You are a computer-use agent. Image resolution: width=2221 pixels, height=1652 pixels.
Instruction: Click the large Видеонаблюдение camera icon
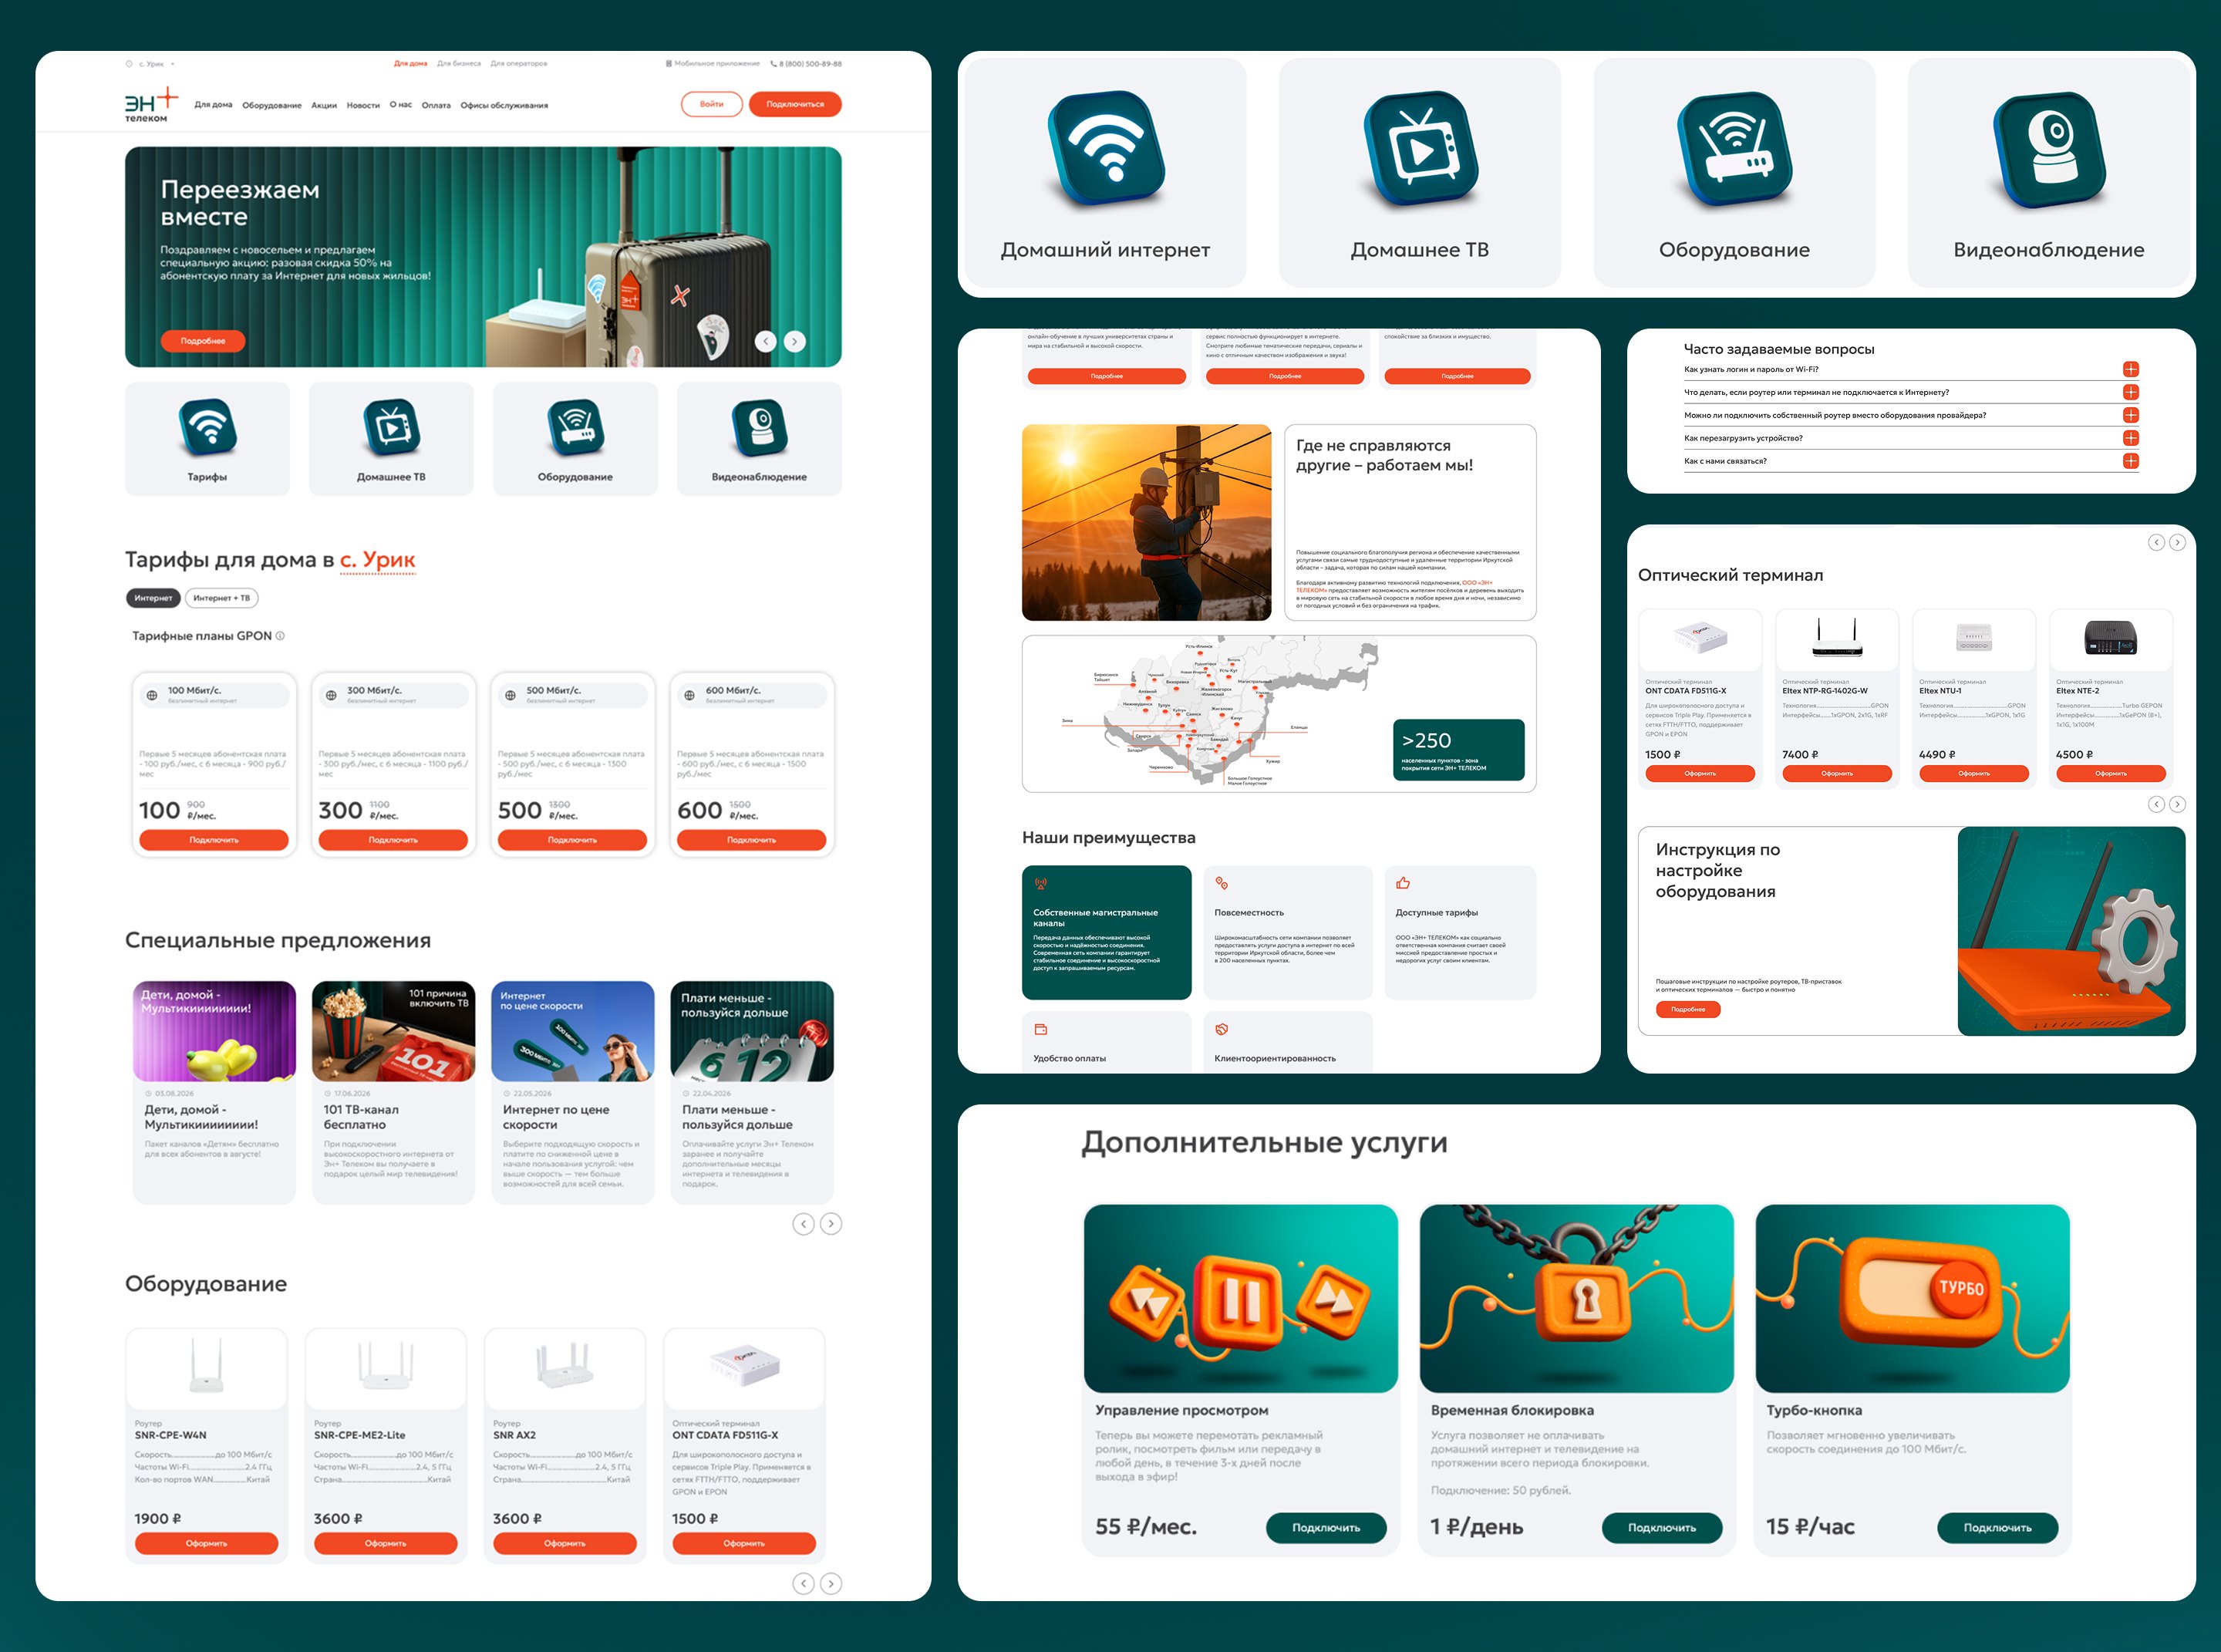(2049, 150)
